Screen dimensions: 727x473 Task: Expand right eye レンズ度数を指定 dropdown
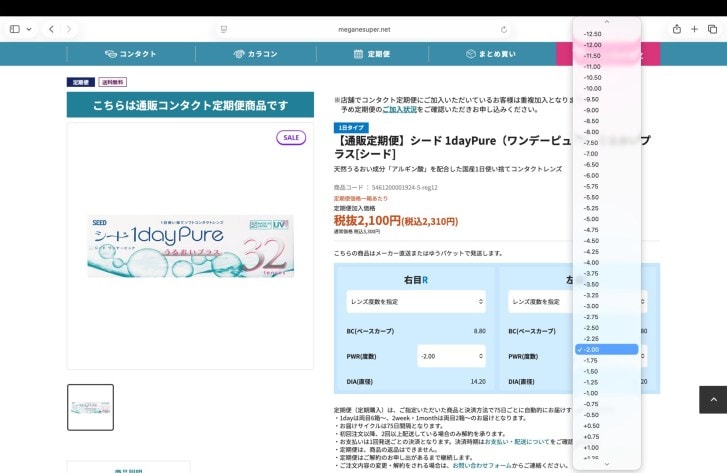pos(416,300)
